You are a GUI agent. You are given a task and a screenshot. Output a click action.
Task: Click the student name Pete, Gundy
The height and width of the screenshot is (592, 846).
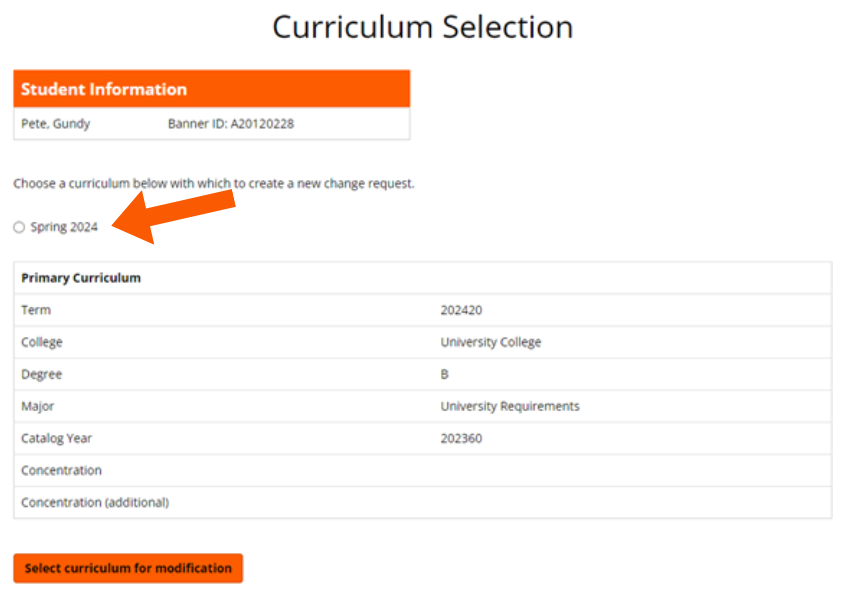[x=56, y=125]
